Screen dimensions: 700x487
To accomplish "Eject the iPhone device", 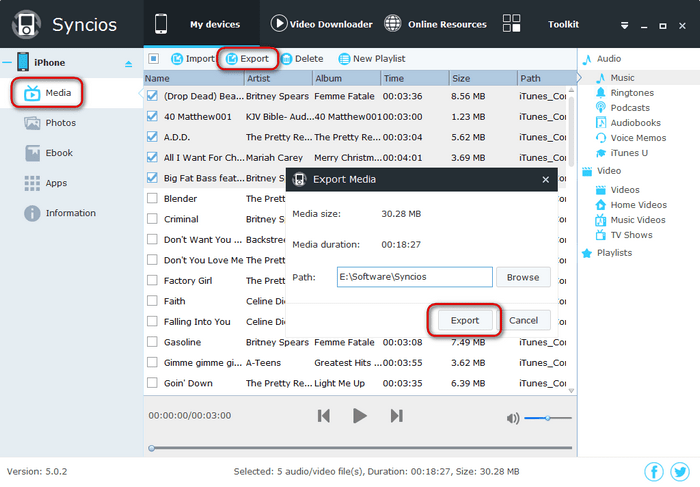I will click(x=129, y=64).
